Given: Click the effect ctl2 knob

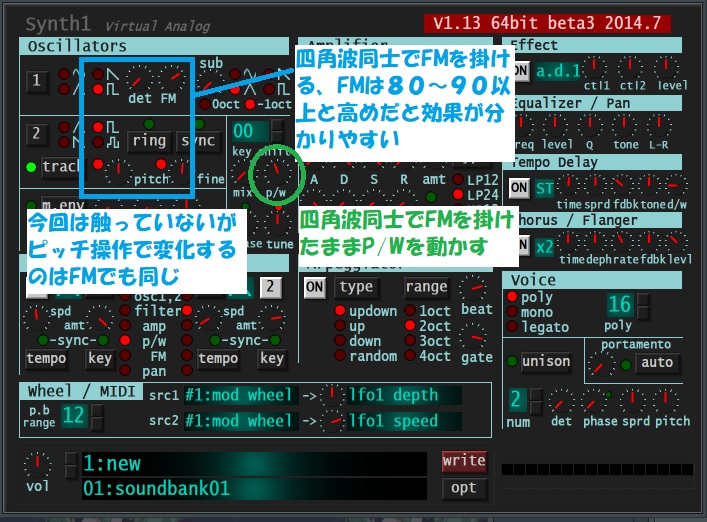Looking at the screenshot, I should [630, 68].
